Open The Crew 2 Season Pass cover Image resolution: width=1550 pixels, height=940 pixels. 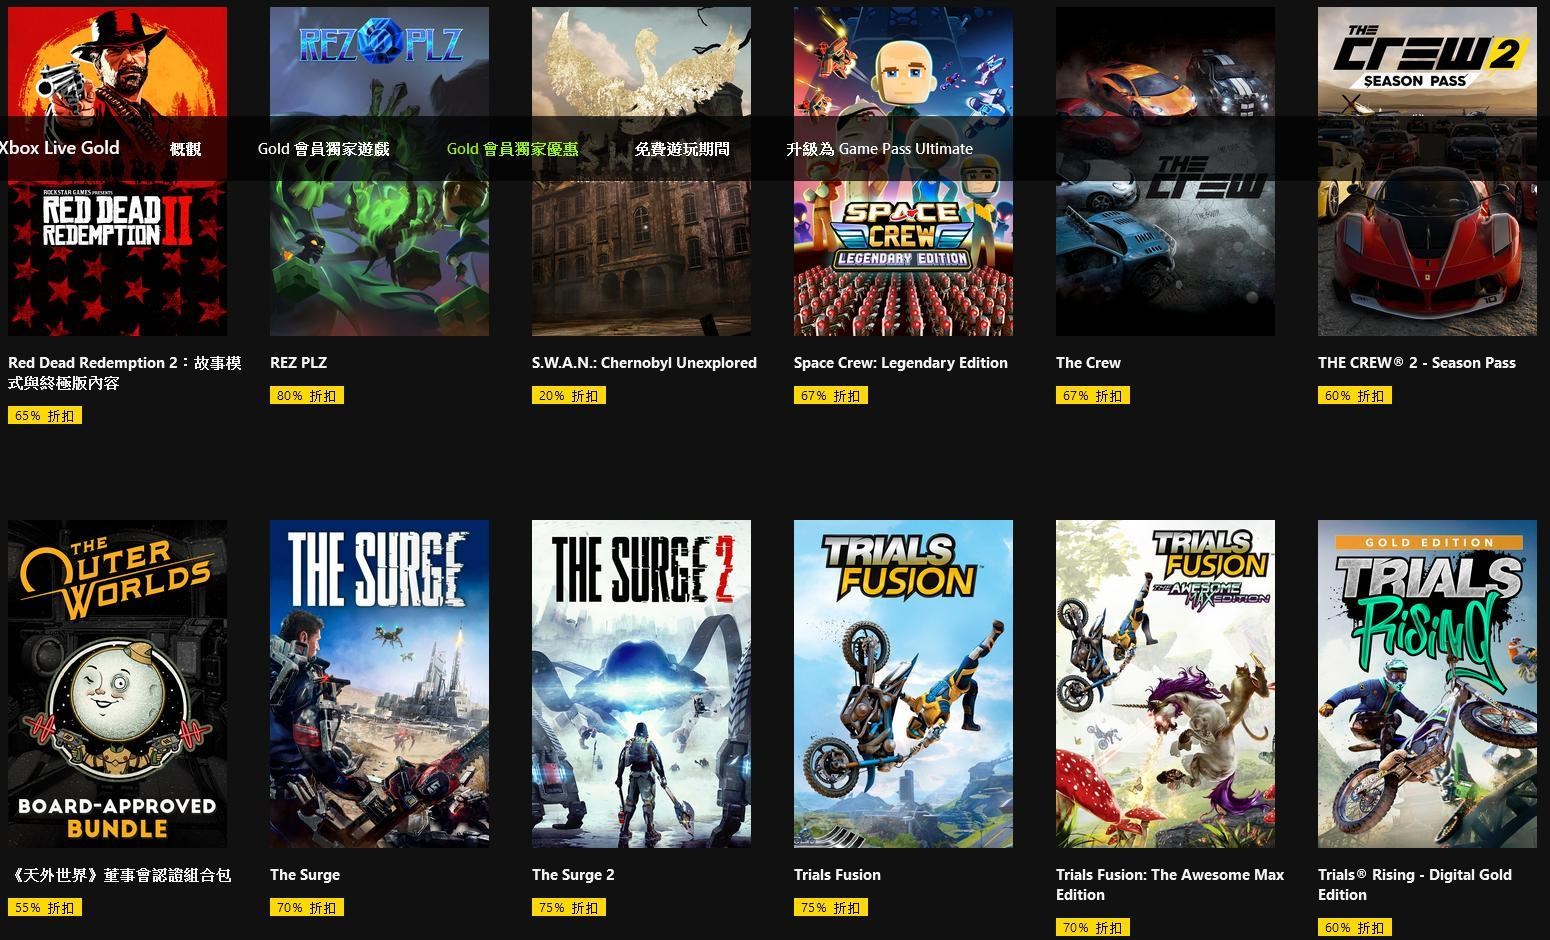1427,171
